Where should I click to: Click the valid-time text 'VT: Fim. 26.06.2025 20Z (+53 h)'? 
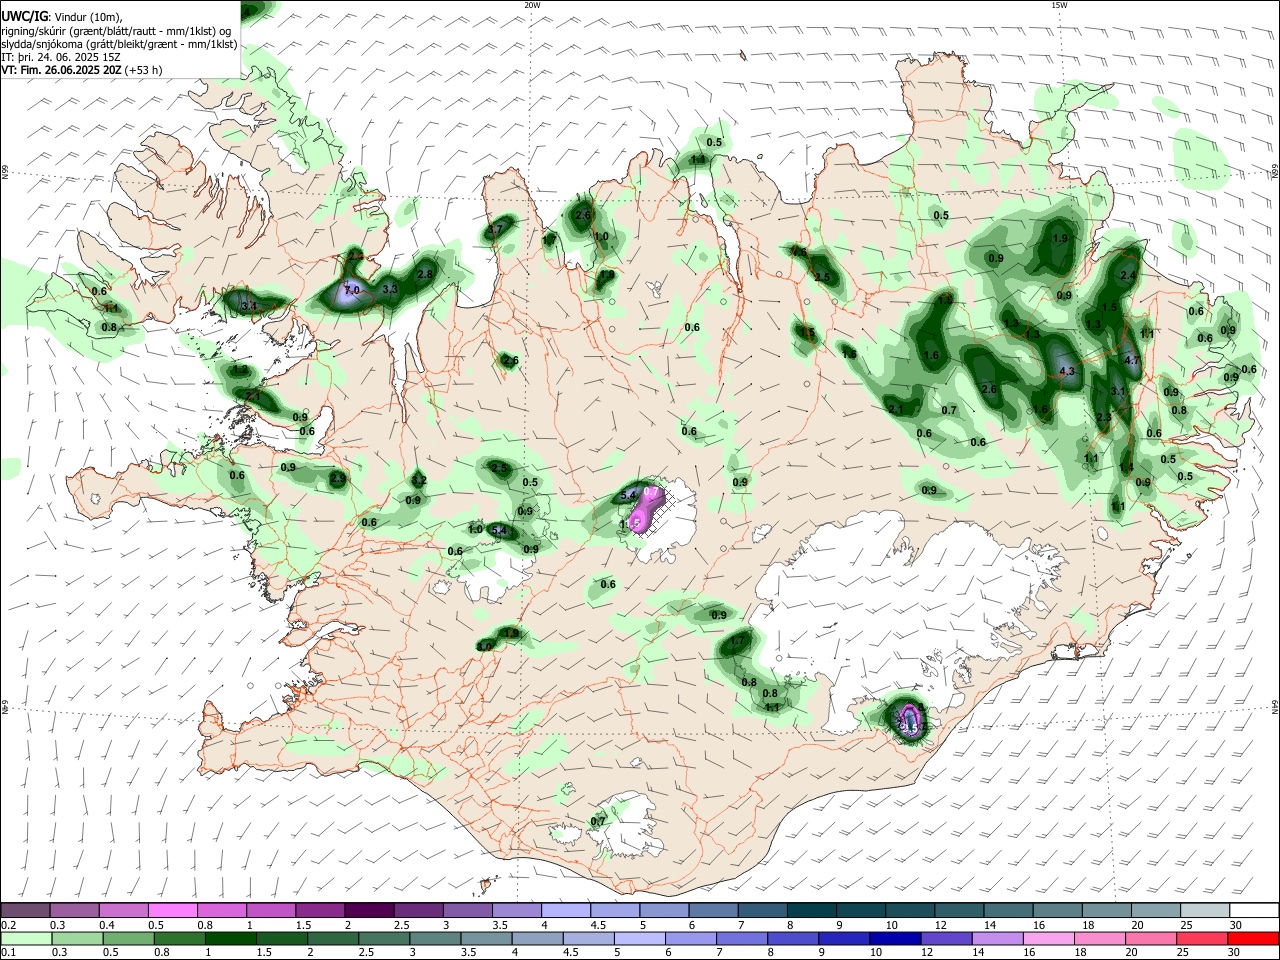[x=81, y=70]
